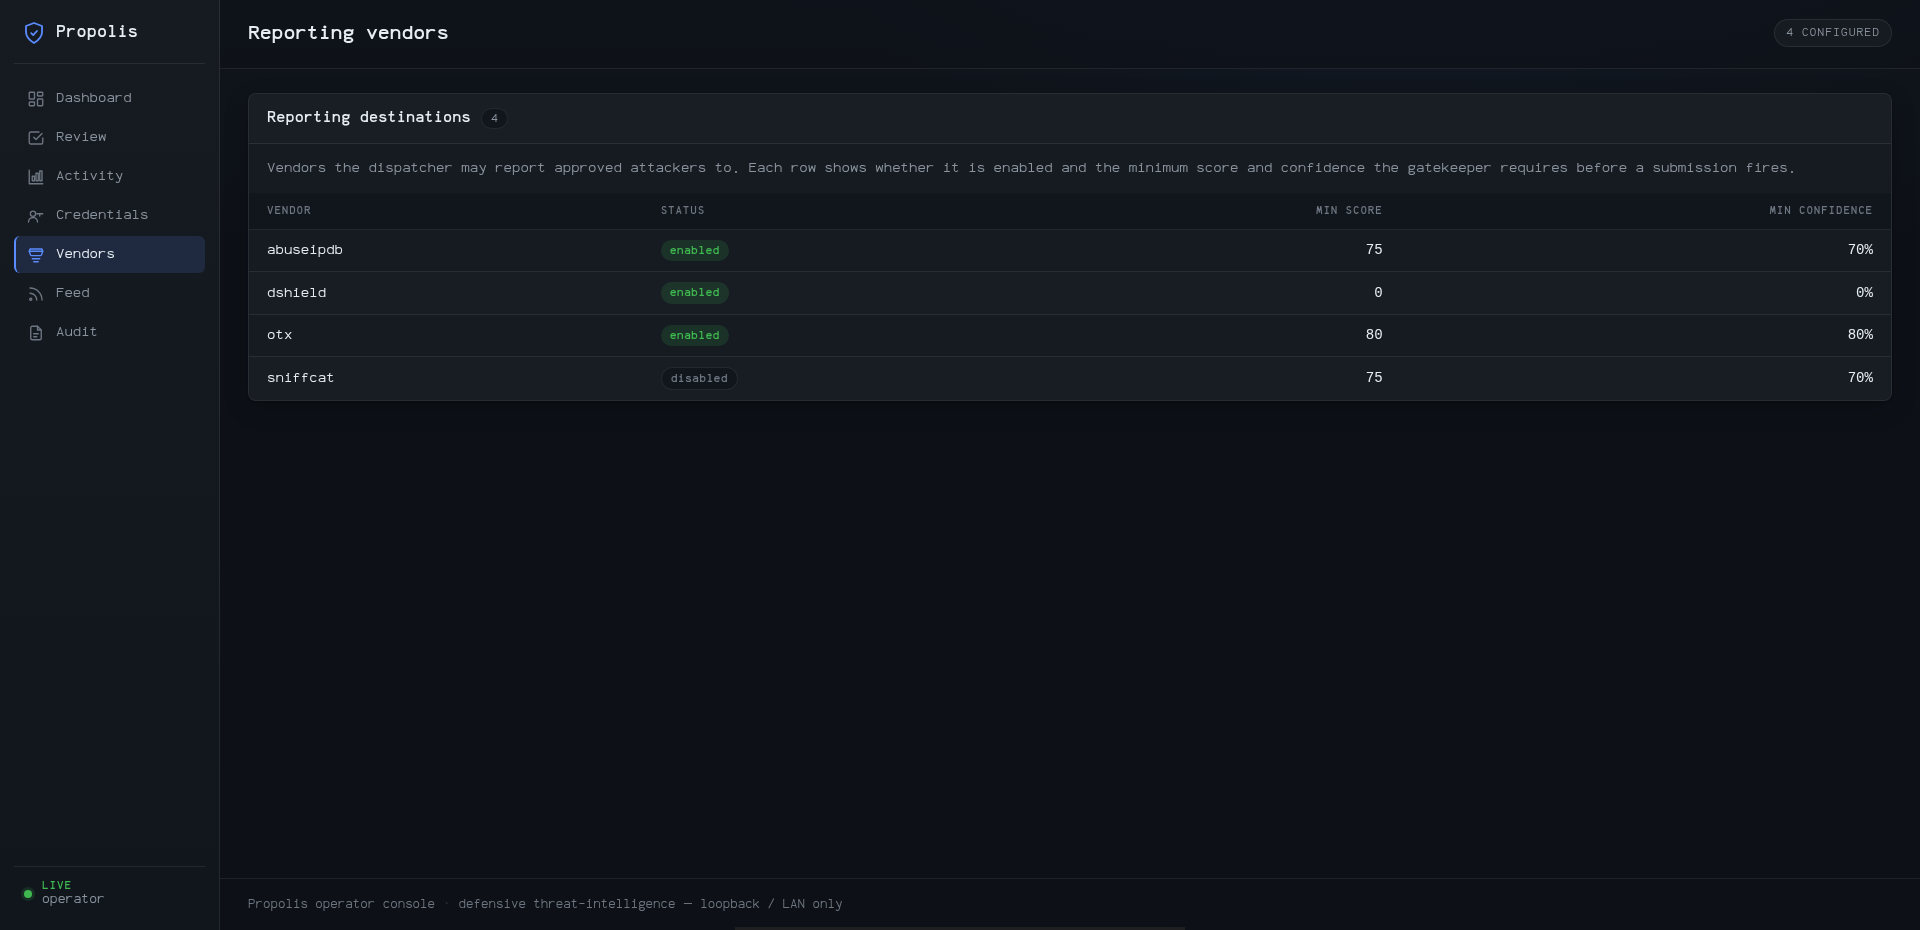Click the MIN CONFIDENCE column header
Viewport: 1920px width, 930px height.
[1821, 211]
